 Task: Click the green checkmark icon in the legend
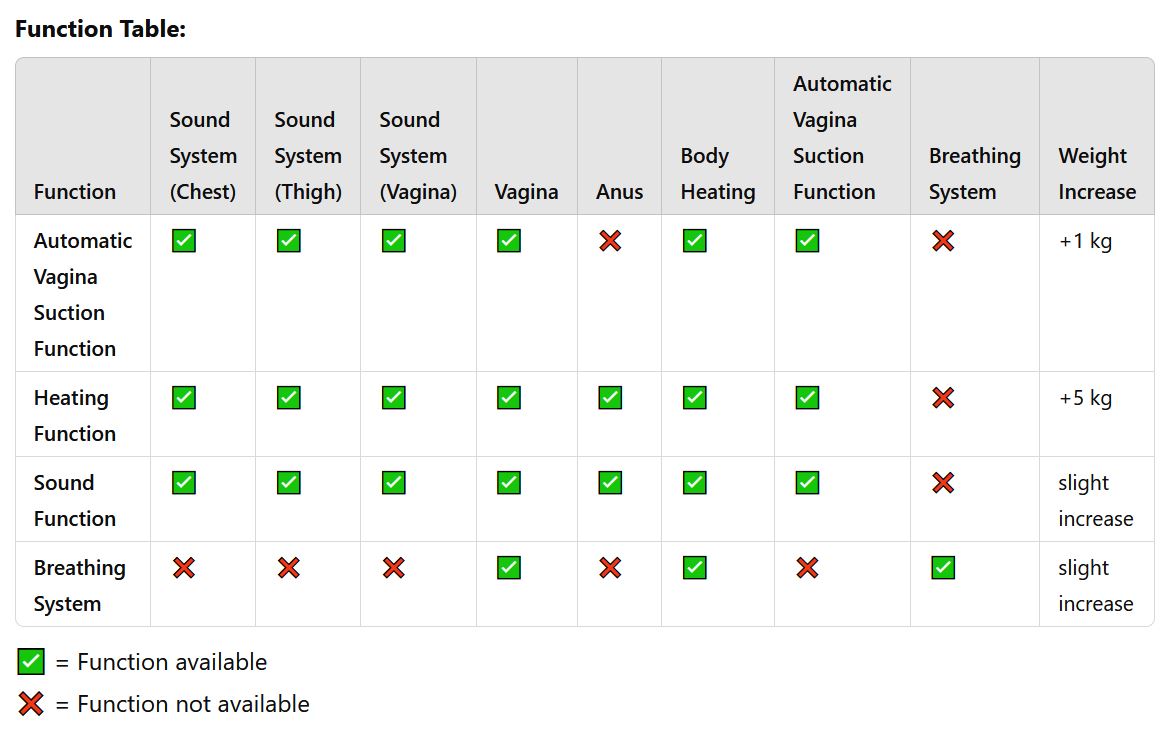[x=31, y=662]
